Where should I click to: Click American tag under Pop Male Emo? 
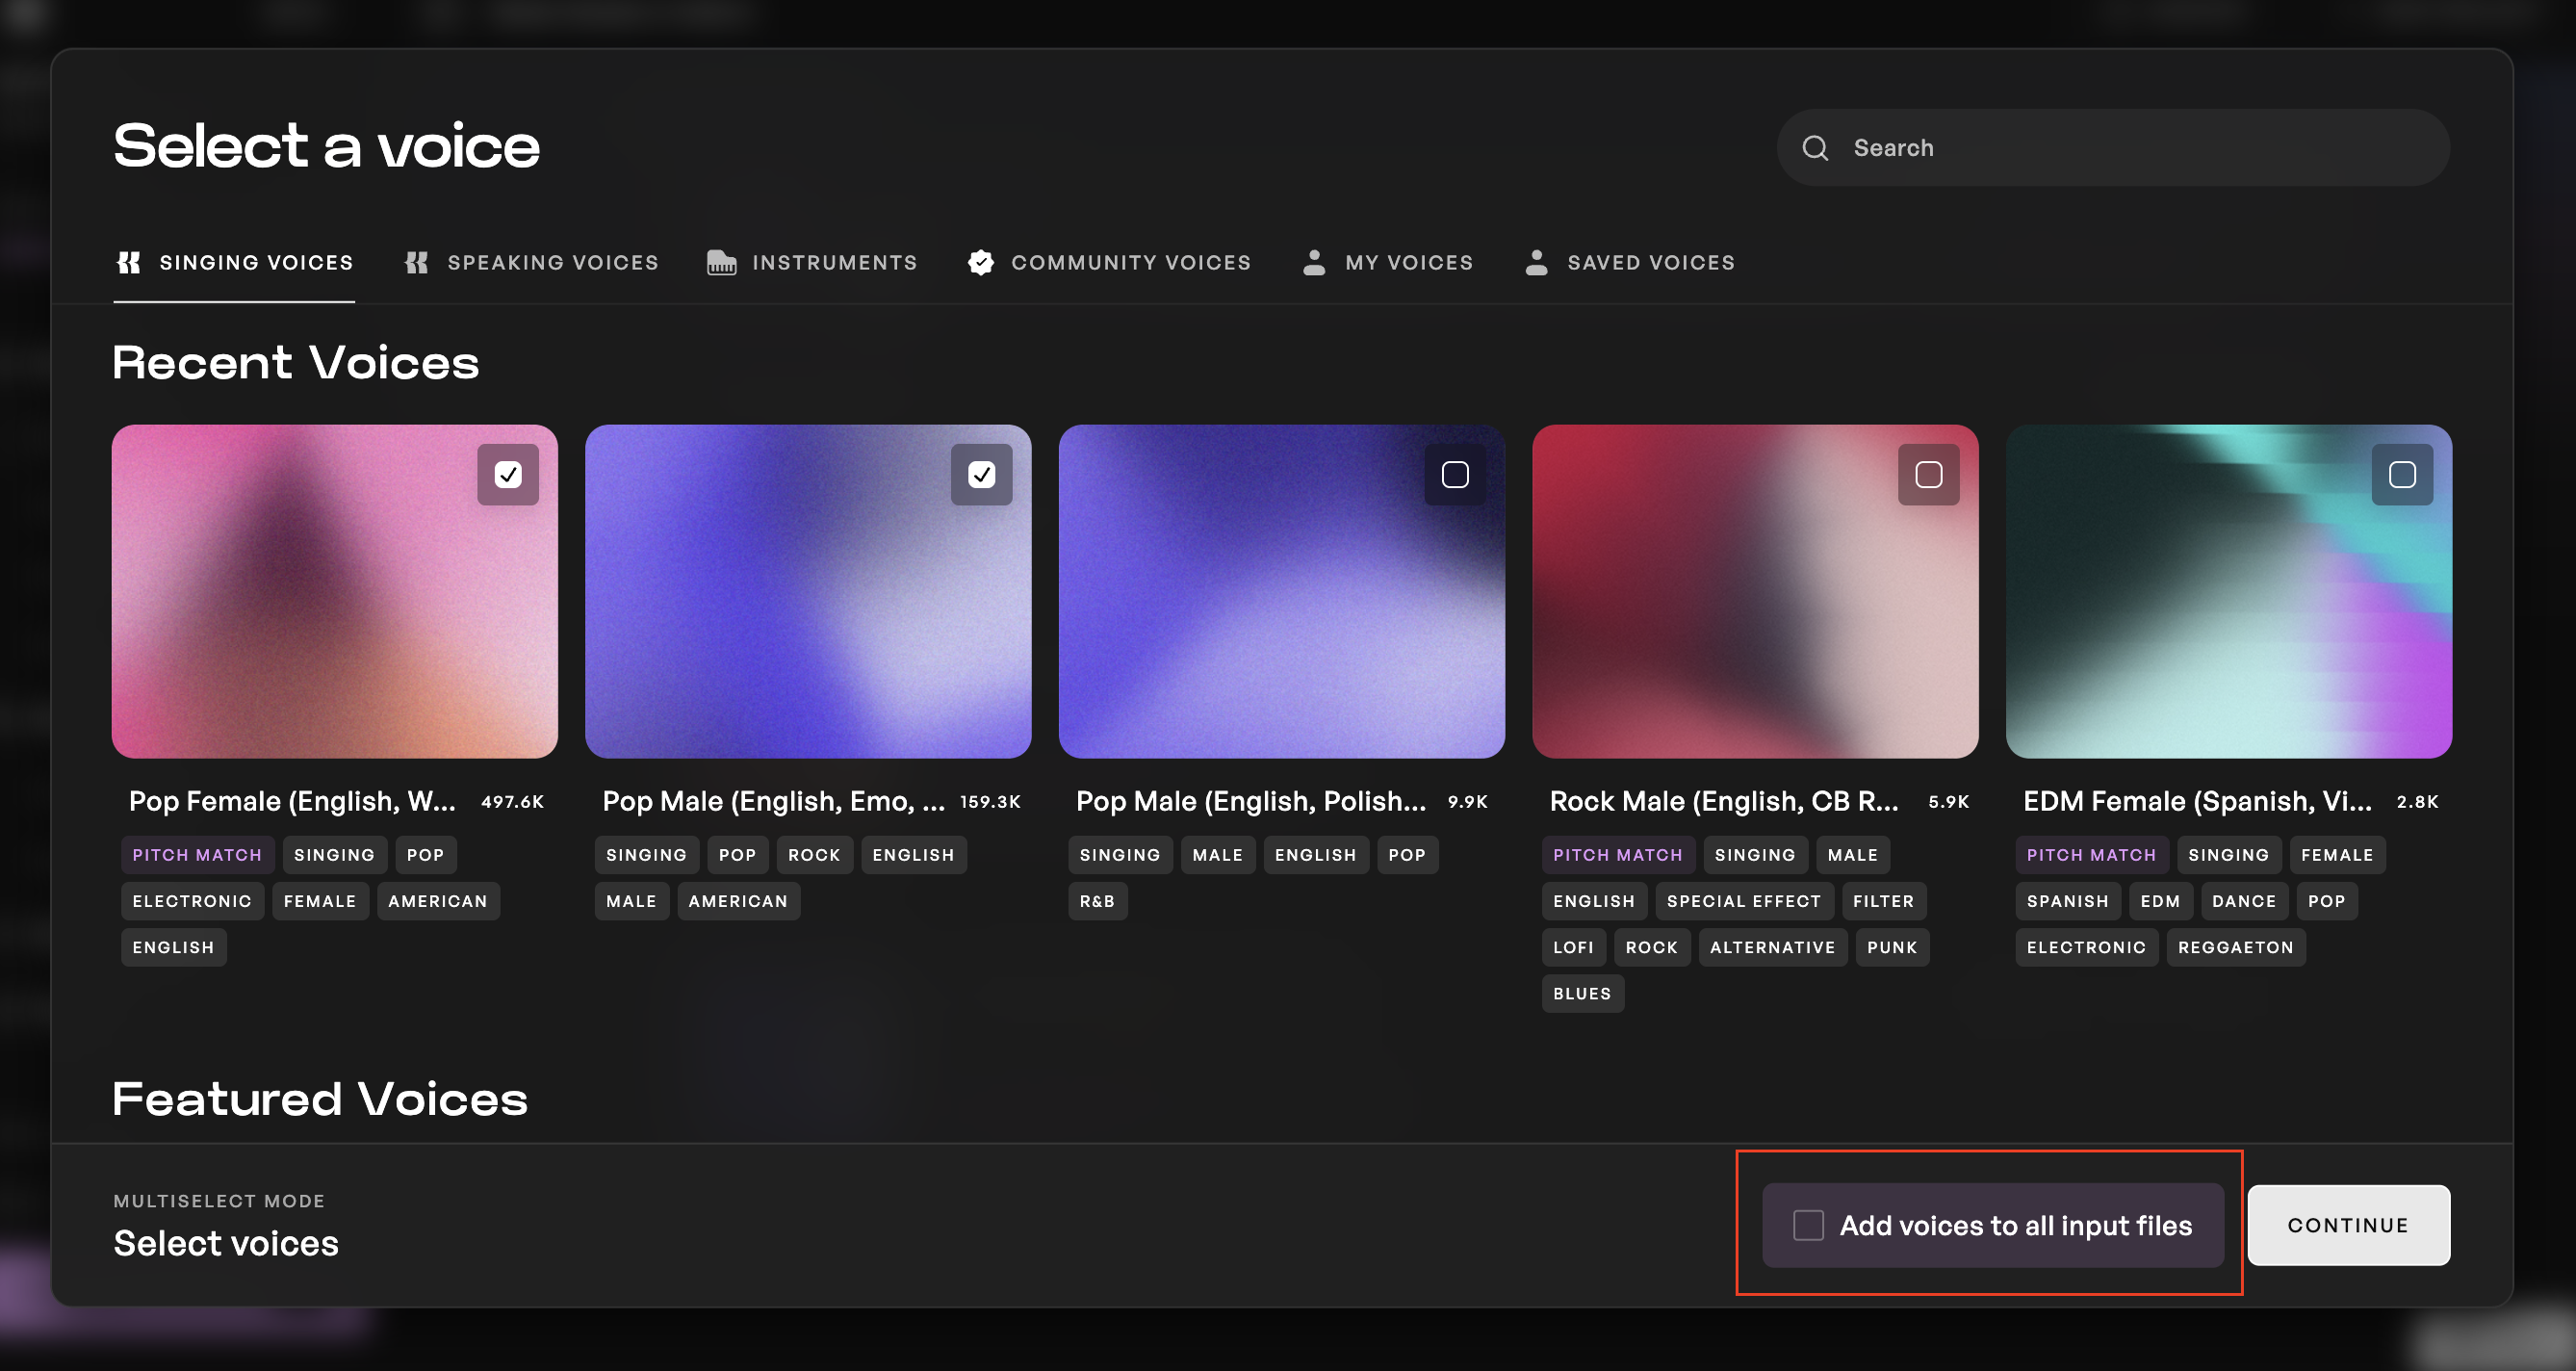coord(738,901)
